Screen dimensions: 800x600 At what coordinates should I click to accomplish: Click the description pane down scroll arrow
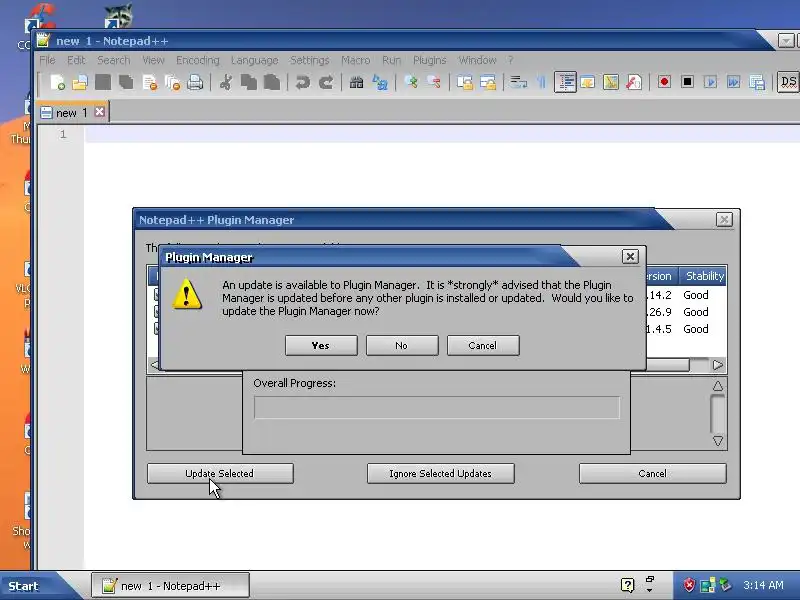(x=718, y=441)
